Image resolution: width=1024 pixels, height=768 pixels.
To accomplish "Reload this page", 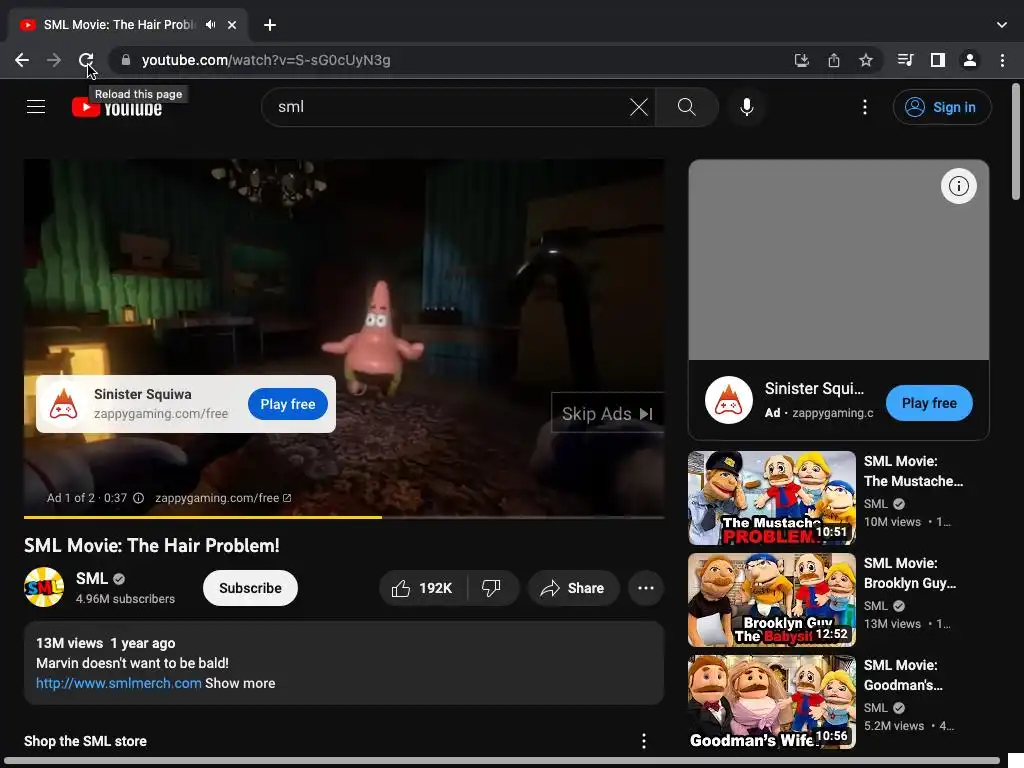I will 86,60.
